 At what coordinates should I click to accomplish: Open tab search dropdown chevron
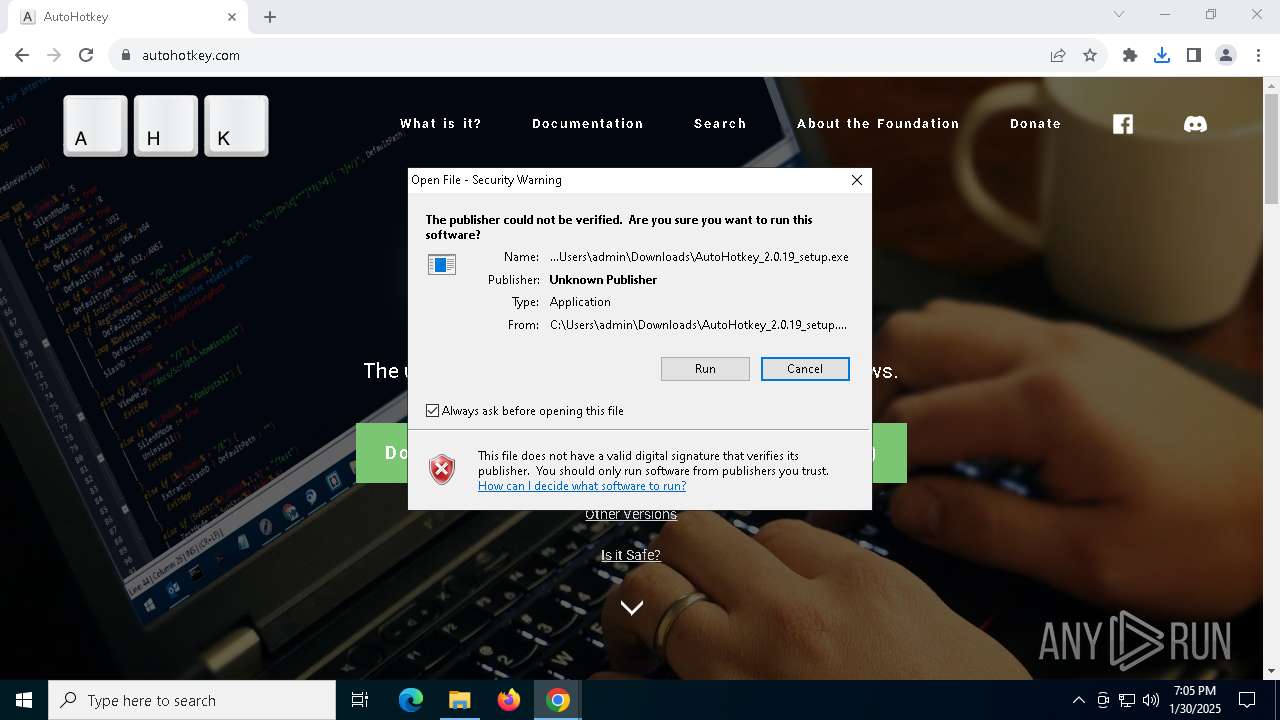pos(1119,14)
